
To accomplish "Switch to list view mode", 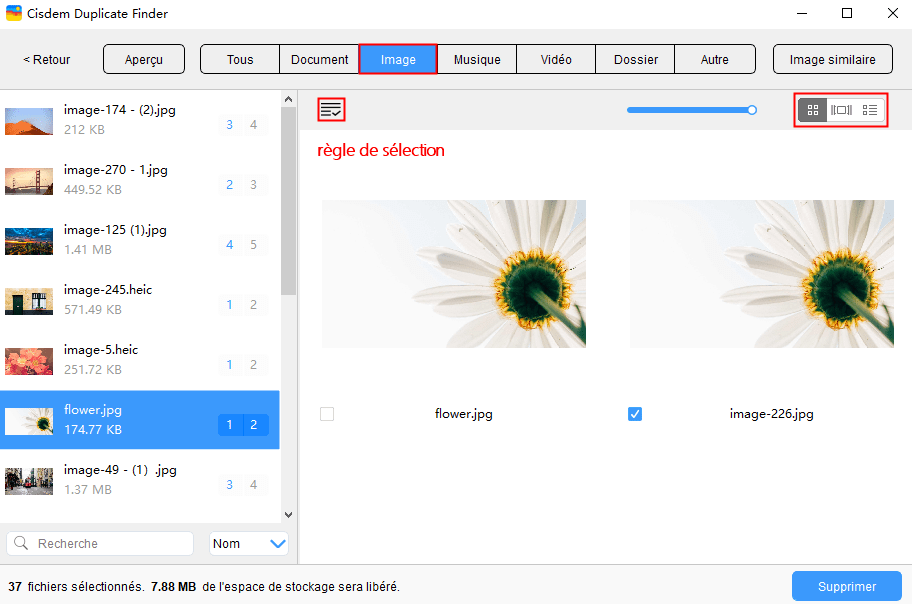I will [869, 110].
